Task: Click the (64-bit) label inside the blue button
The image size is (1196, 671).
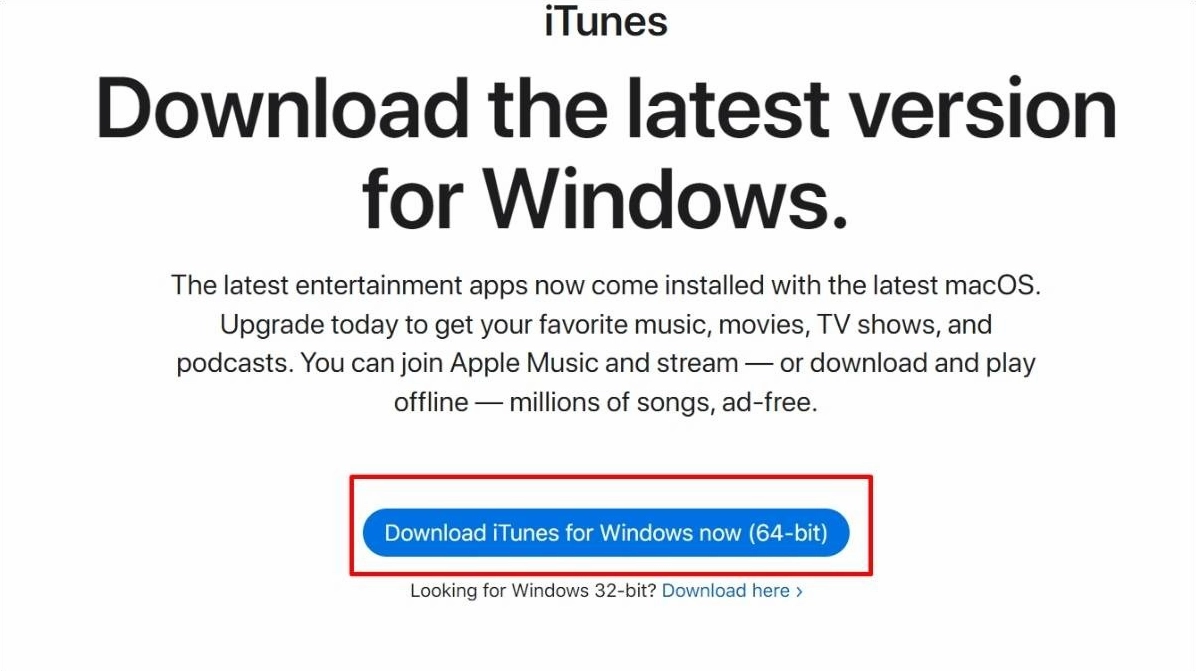Action: tap(788, 532)
